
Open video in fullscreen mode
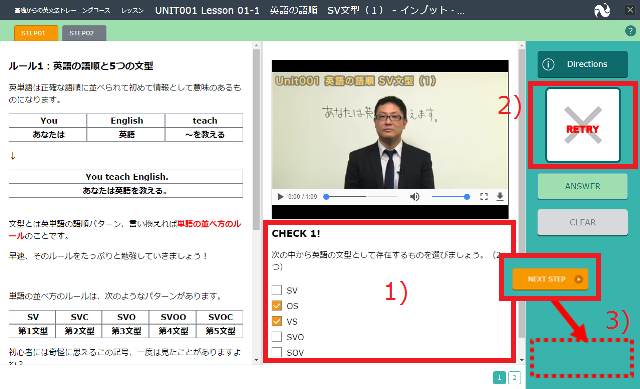pyautogui.click(x=484, y=197)
